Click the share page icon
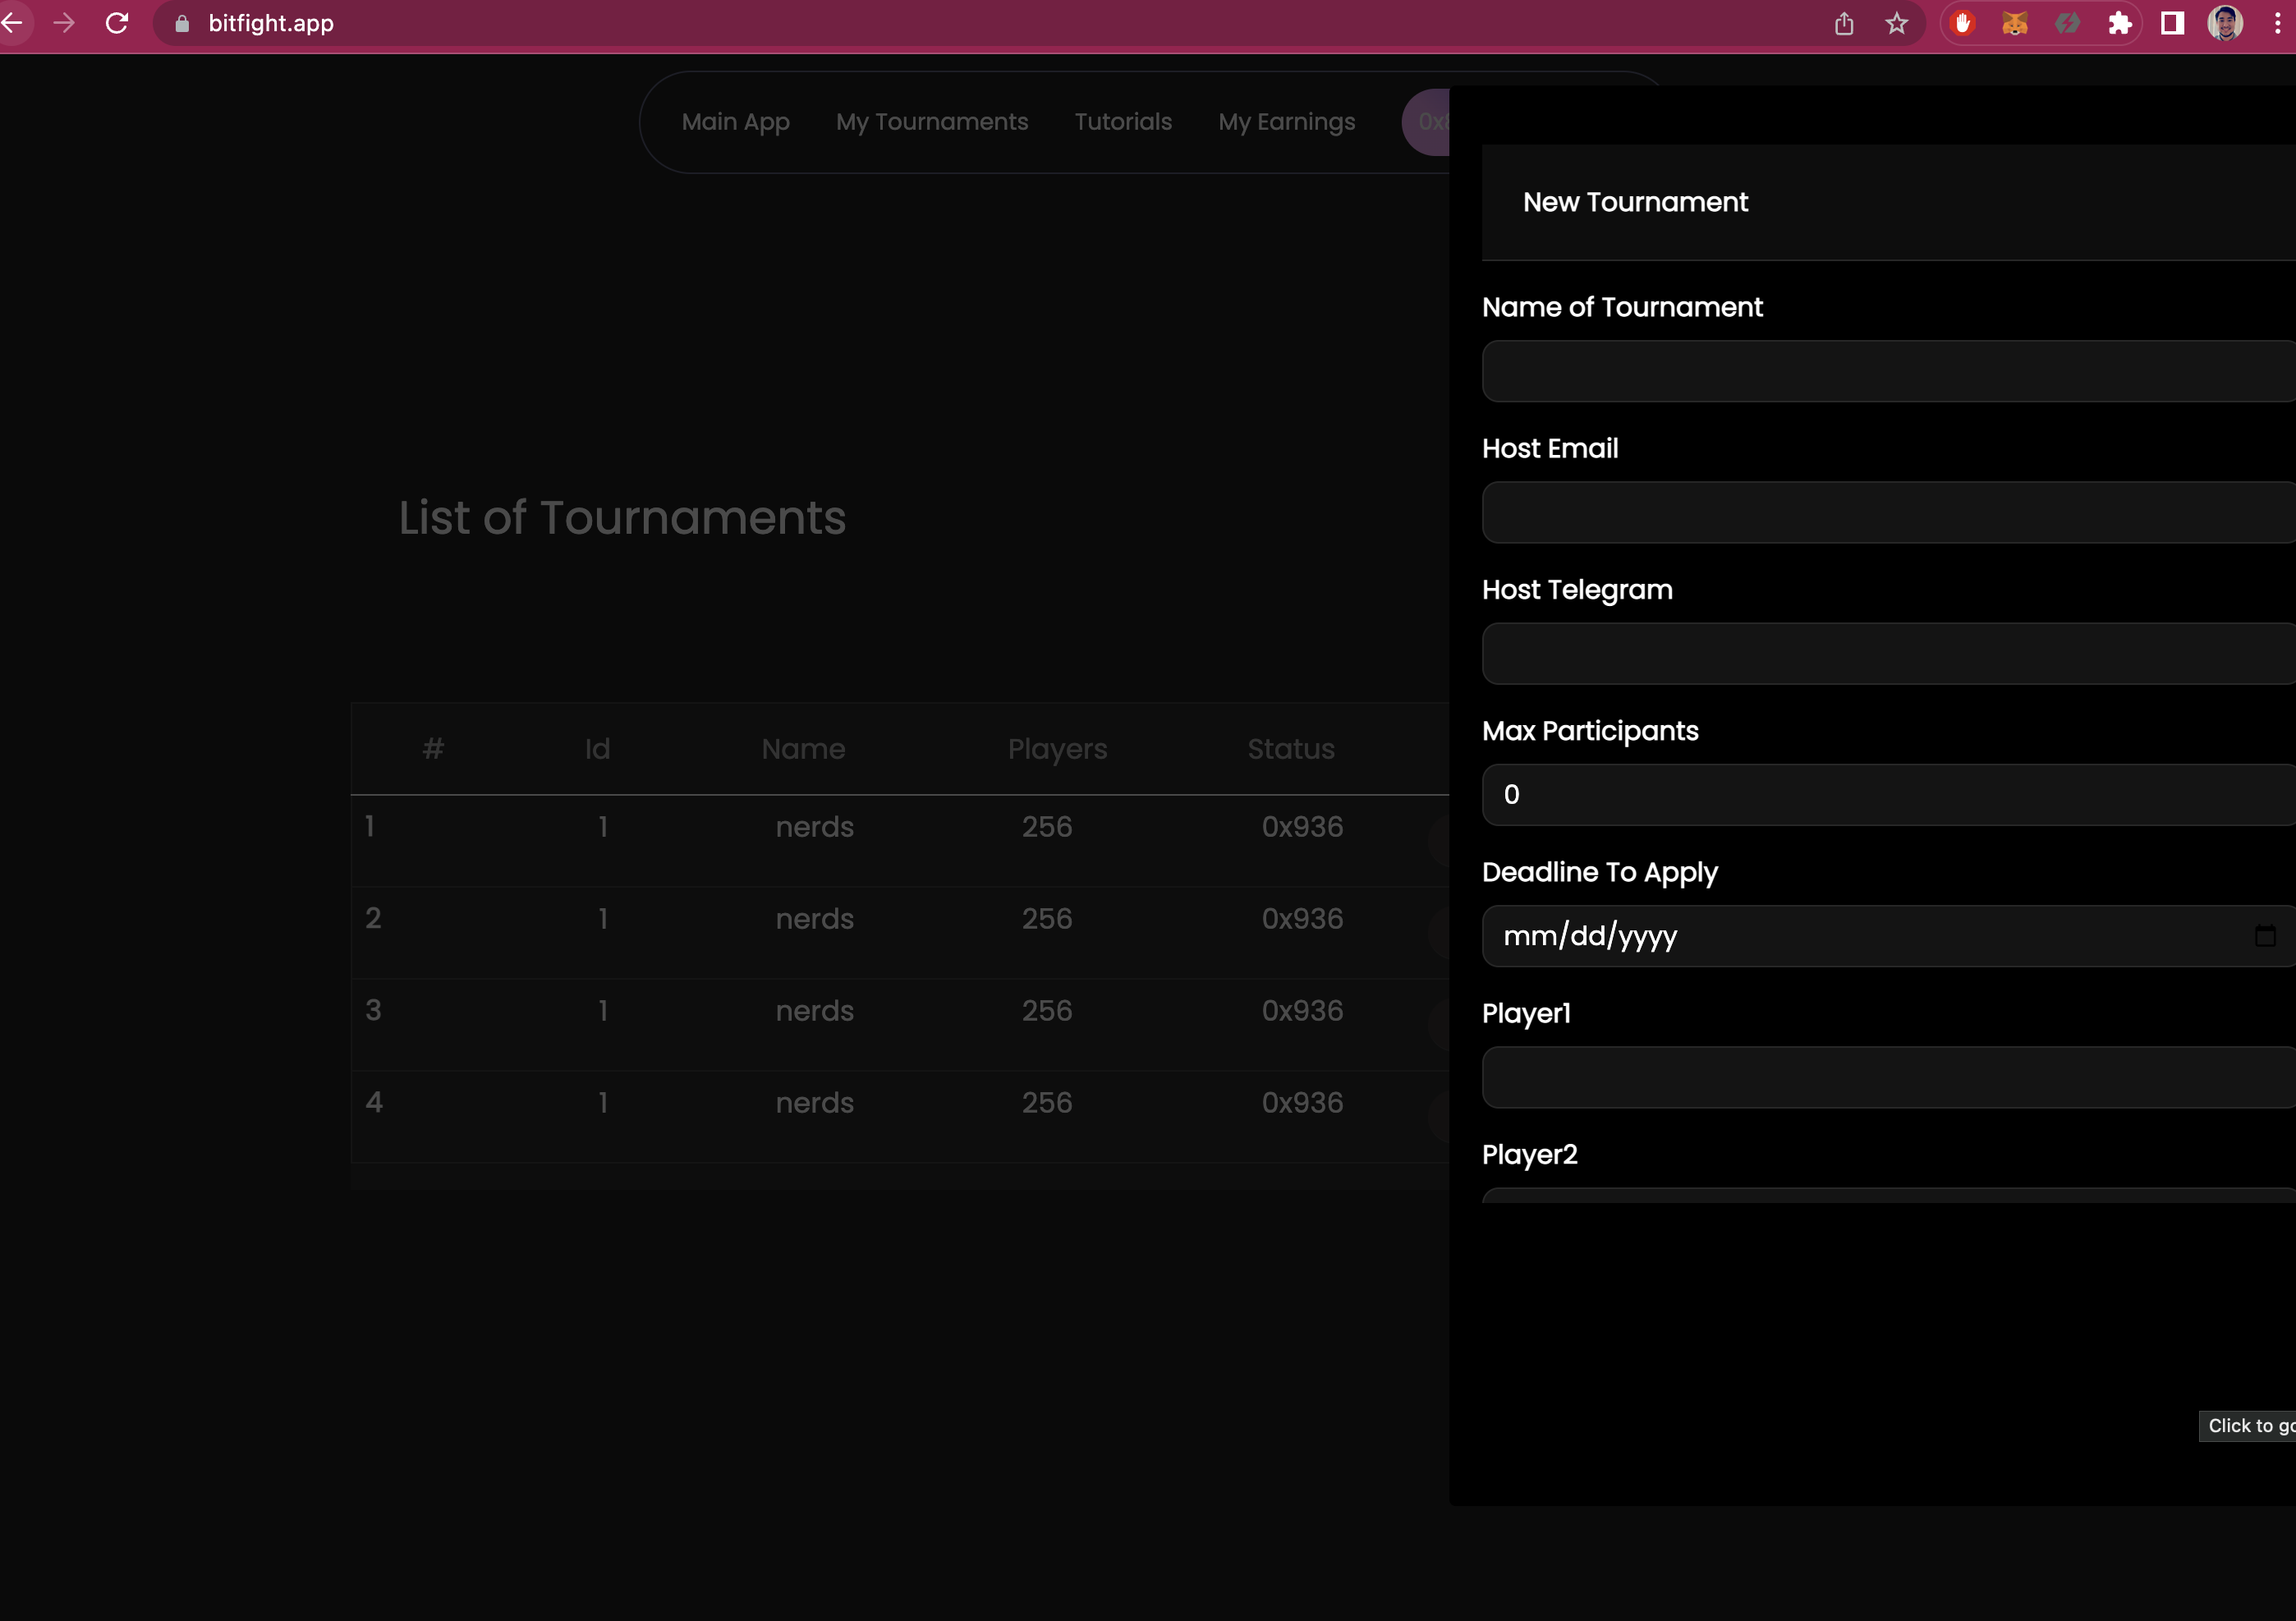 click(x=1844, y=23)
